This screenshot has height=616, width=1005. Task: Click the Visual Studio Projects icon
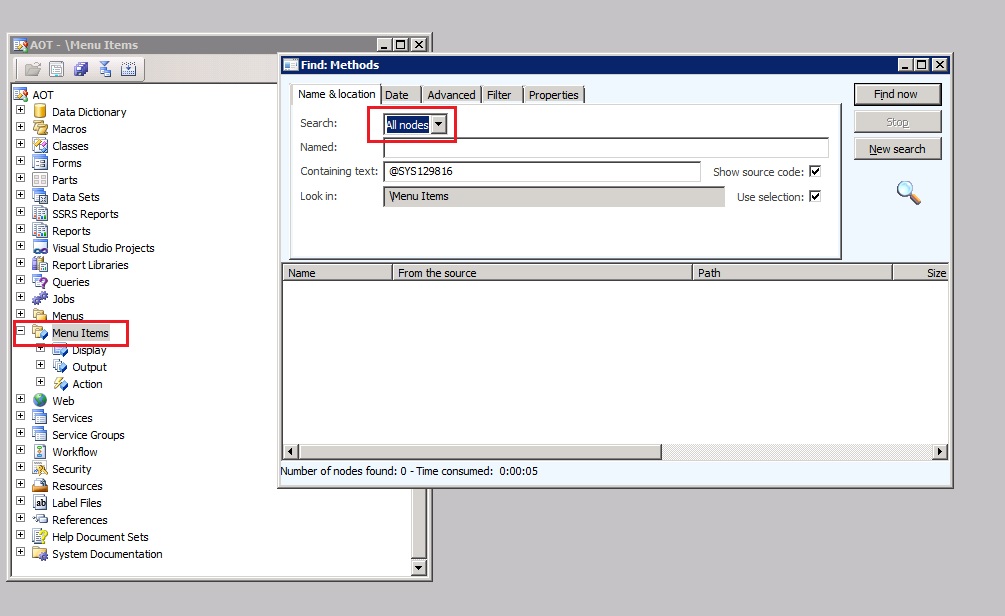point(40,248)
